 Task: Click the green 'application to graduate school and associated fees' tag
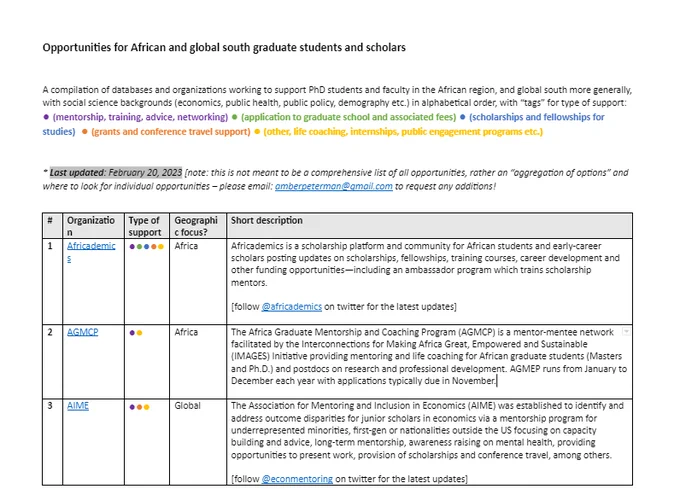pyautogui.click(x=348, y=117)
